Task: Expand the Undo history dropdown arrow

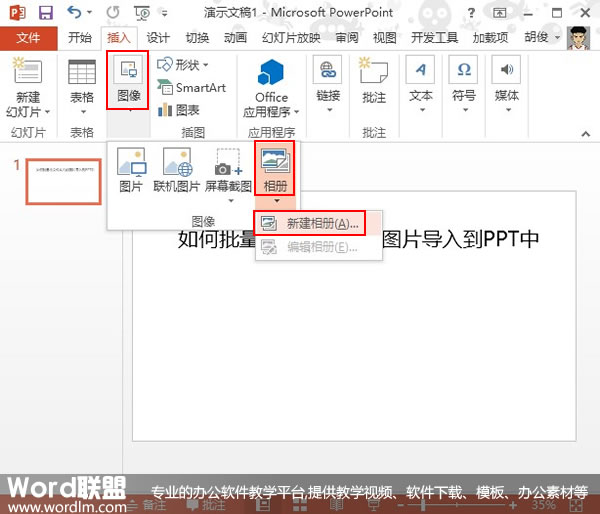Action: point(90,12)
